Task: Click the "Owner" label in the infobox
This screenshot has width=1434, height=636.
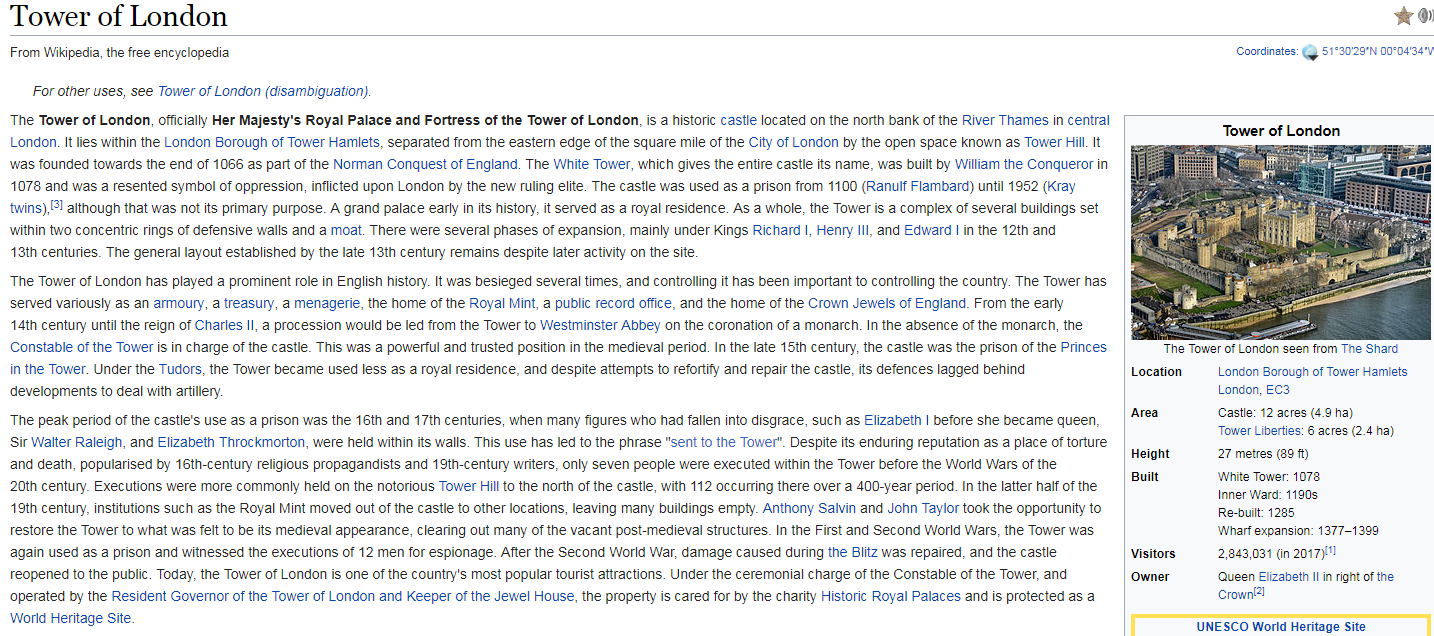Action: coord(1150,577)
